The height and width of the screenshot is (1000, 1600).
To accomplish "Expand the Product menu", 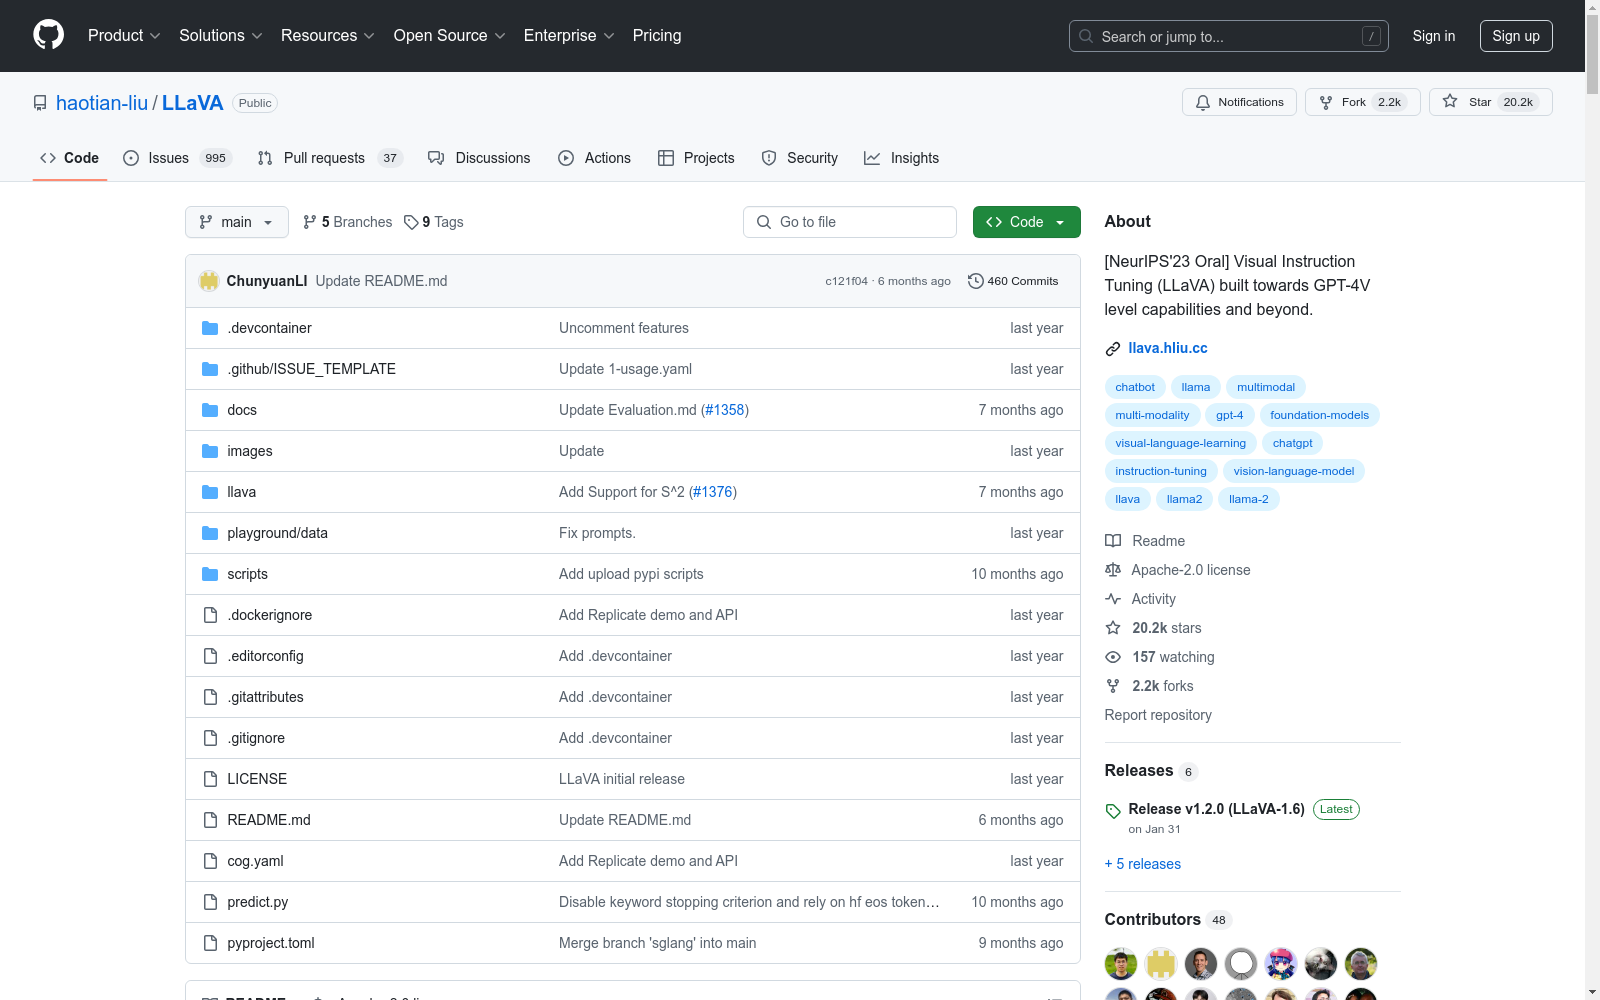I will 124,35.
